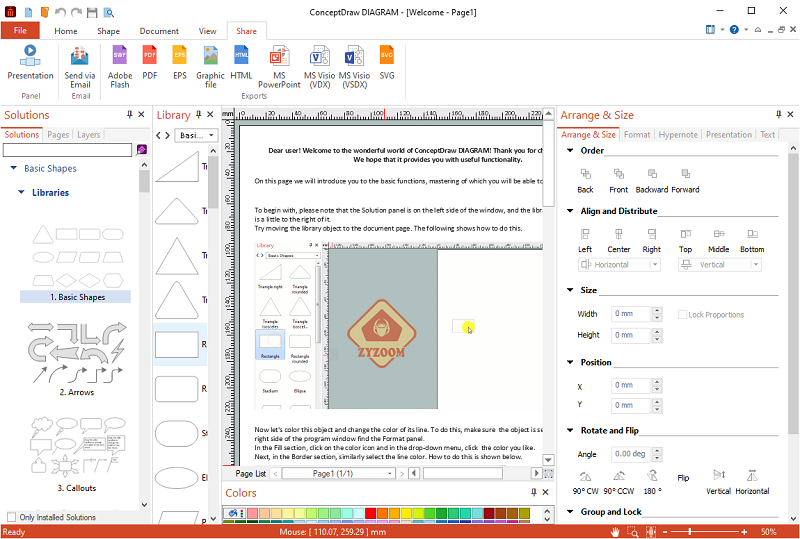Export to MS PowerPoint
This screenshot has height=539, width=800.
pyautogui.click(x=279, y=67)
